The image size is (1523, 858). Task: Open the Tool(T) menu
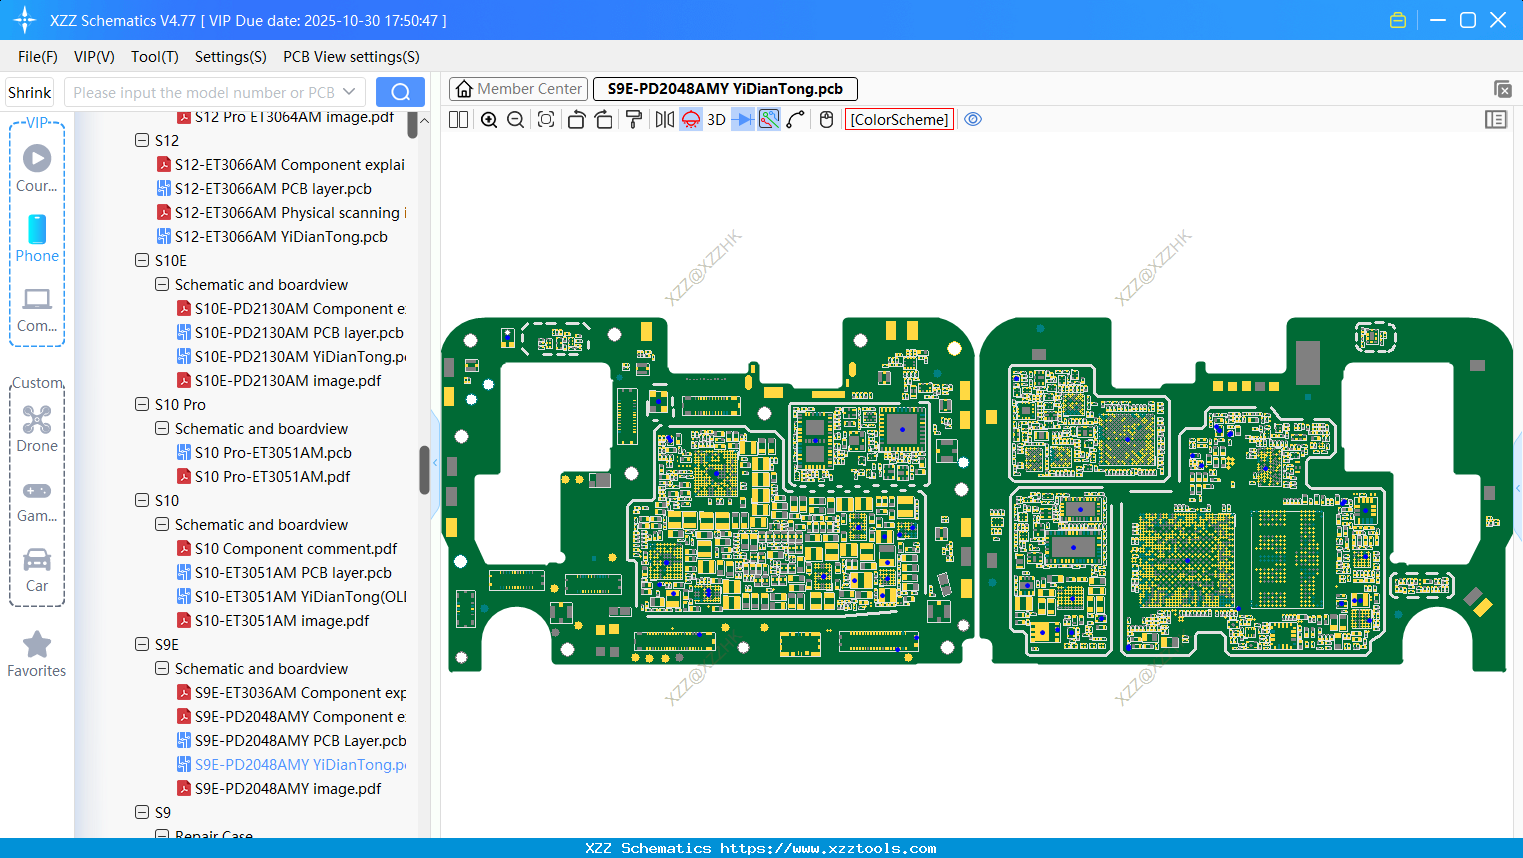click(154, 57)
